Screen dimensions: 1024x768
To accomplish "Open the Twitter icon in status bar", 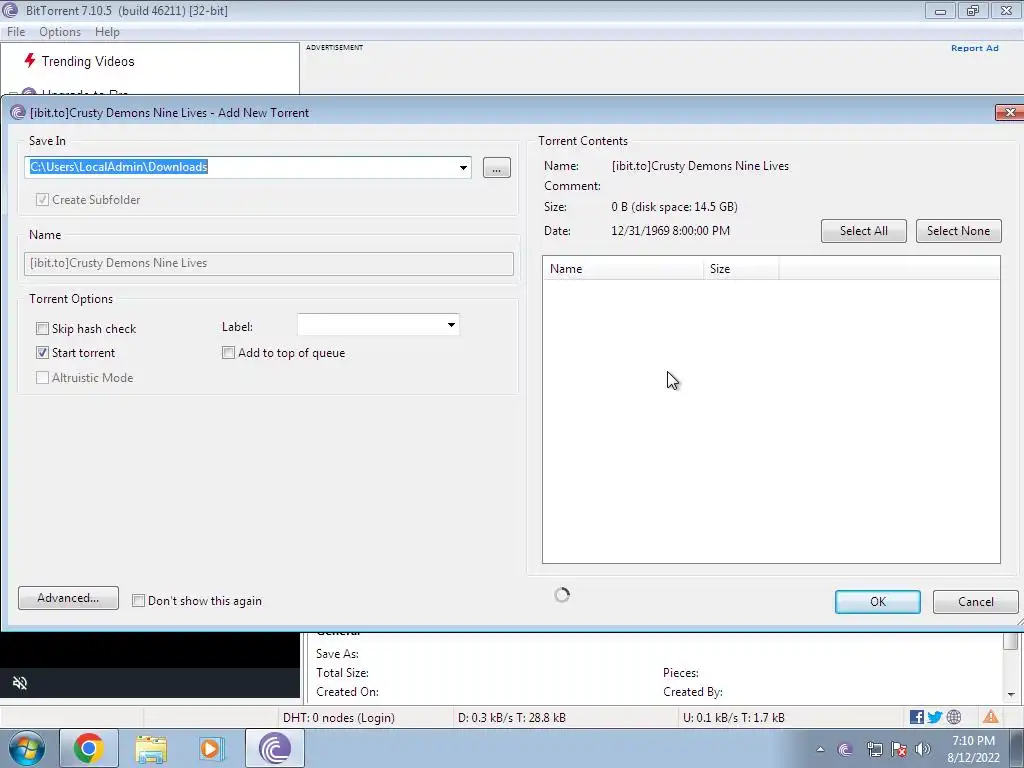I will point(935,717).
